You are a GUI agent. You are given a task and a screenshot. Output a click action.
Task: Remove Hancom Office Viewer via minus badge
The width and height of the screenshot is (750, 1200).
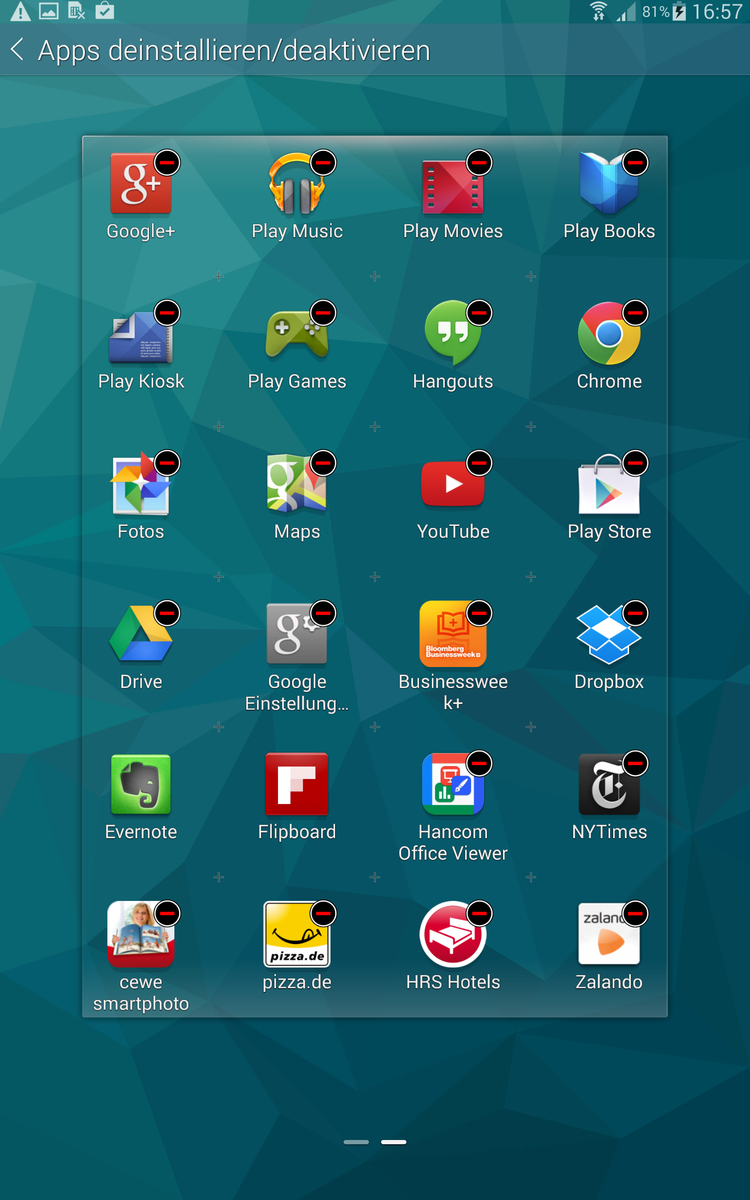click(479, 763)
